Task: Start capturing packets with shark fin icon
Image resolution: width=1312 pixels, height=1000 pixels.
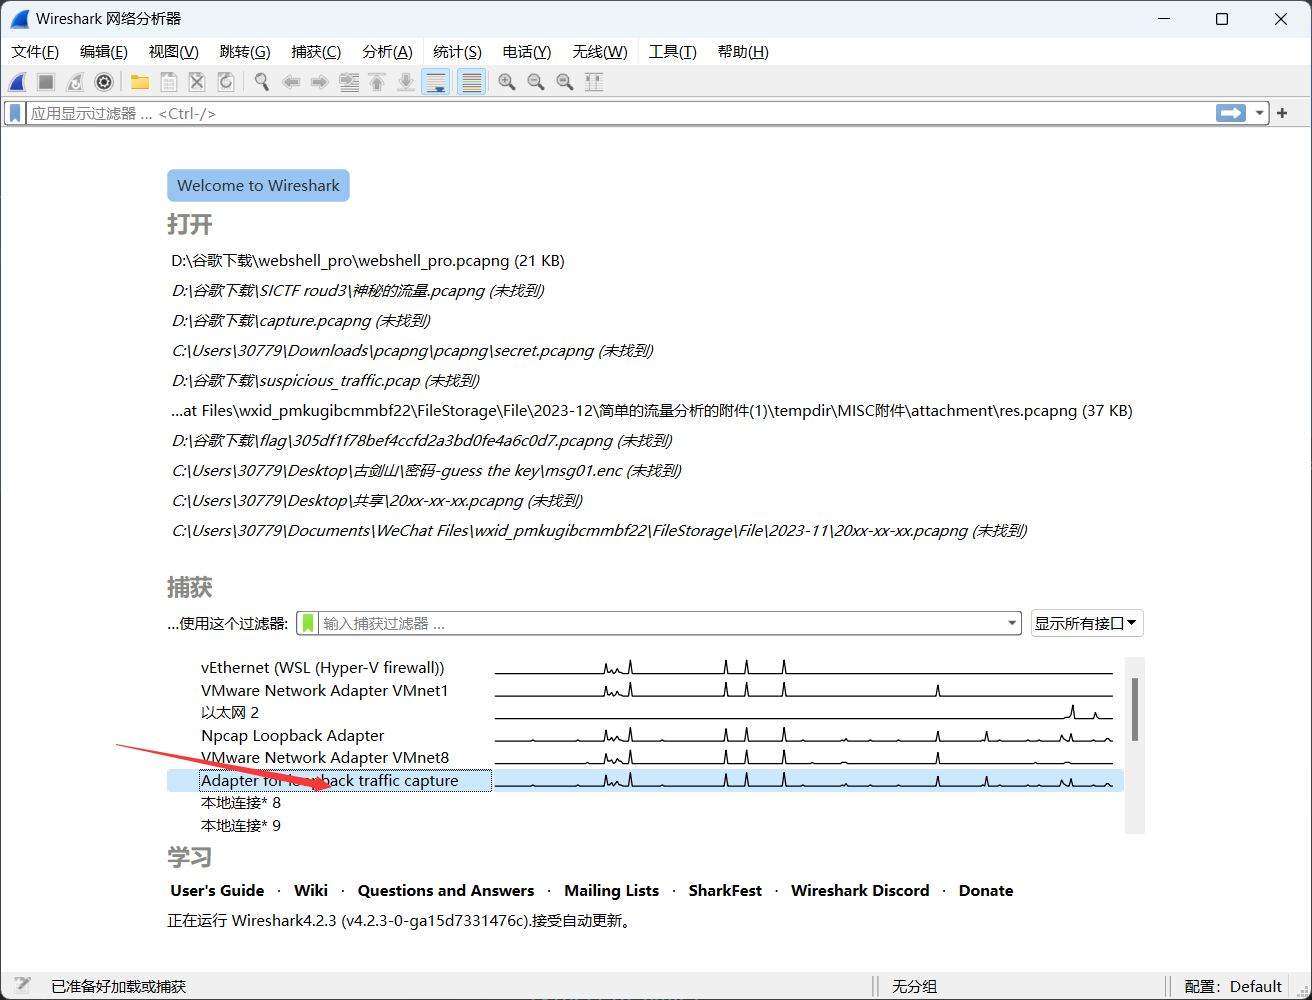Action: coord(18,82)
